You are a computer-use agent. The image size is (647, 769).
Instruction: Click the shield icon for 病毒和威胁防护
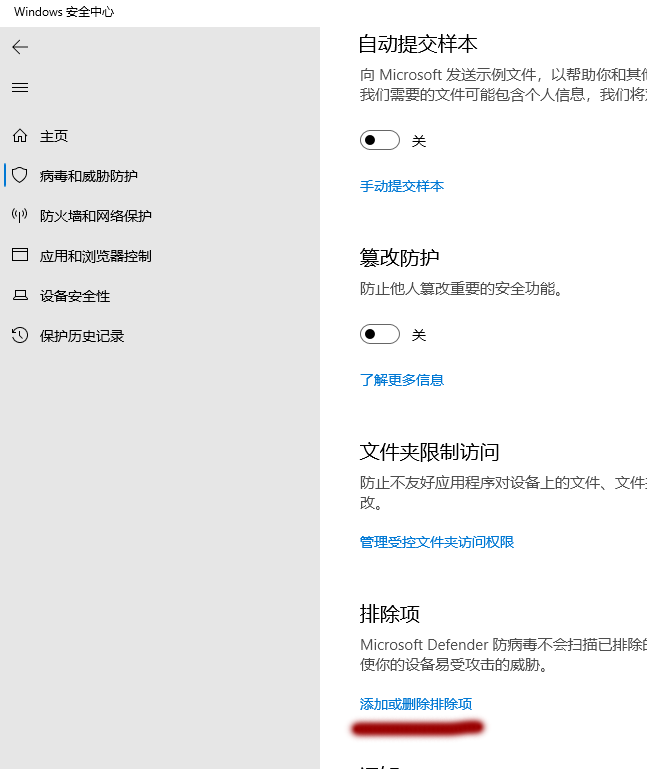coord(20,175)
